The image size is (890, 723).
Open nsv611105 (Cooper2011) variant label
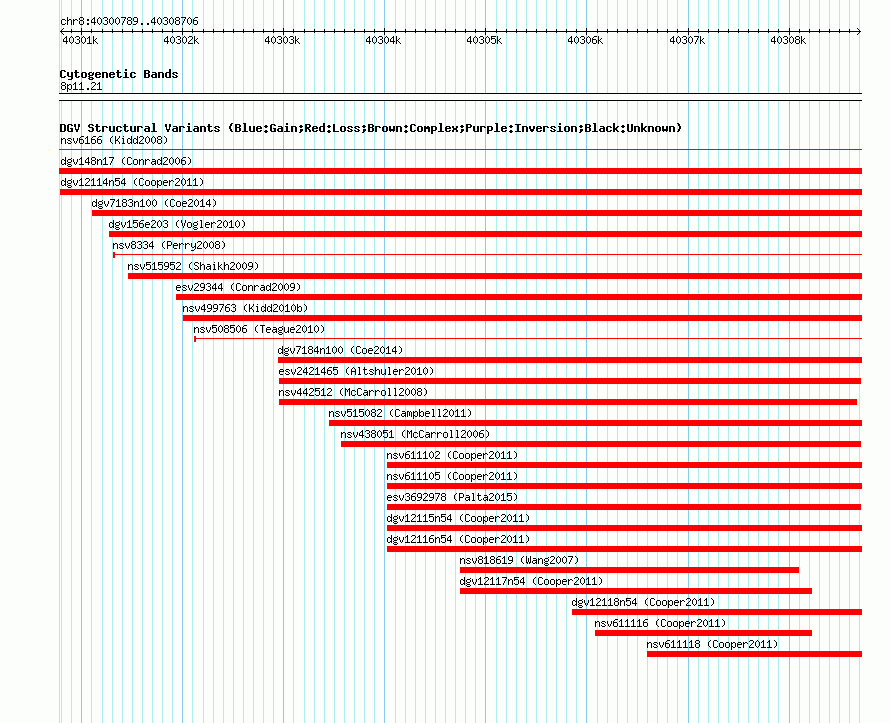pos(452,476)
